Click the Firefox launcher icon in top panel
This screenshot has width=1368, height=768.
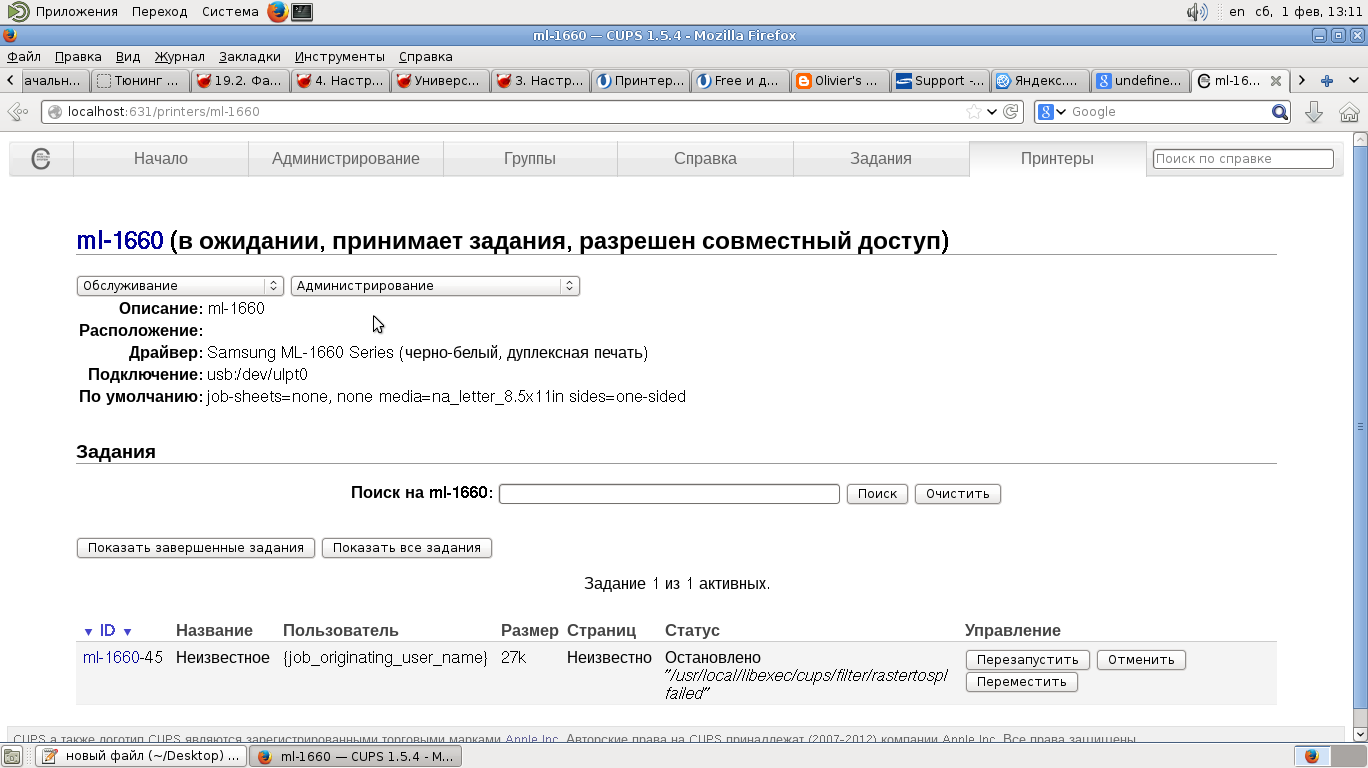click(x=277, y=12)
